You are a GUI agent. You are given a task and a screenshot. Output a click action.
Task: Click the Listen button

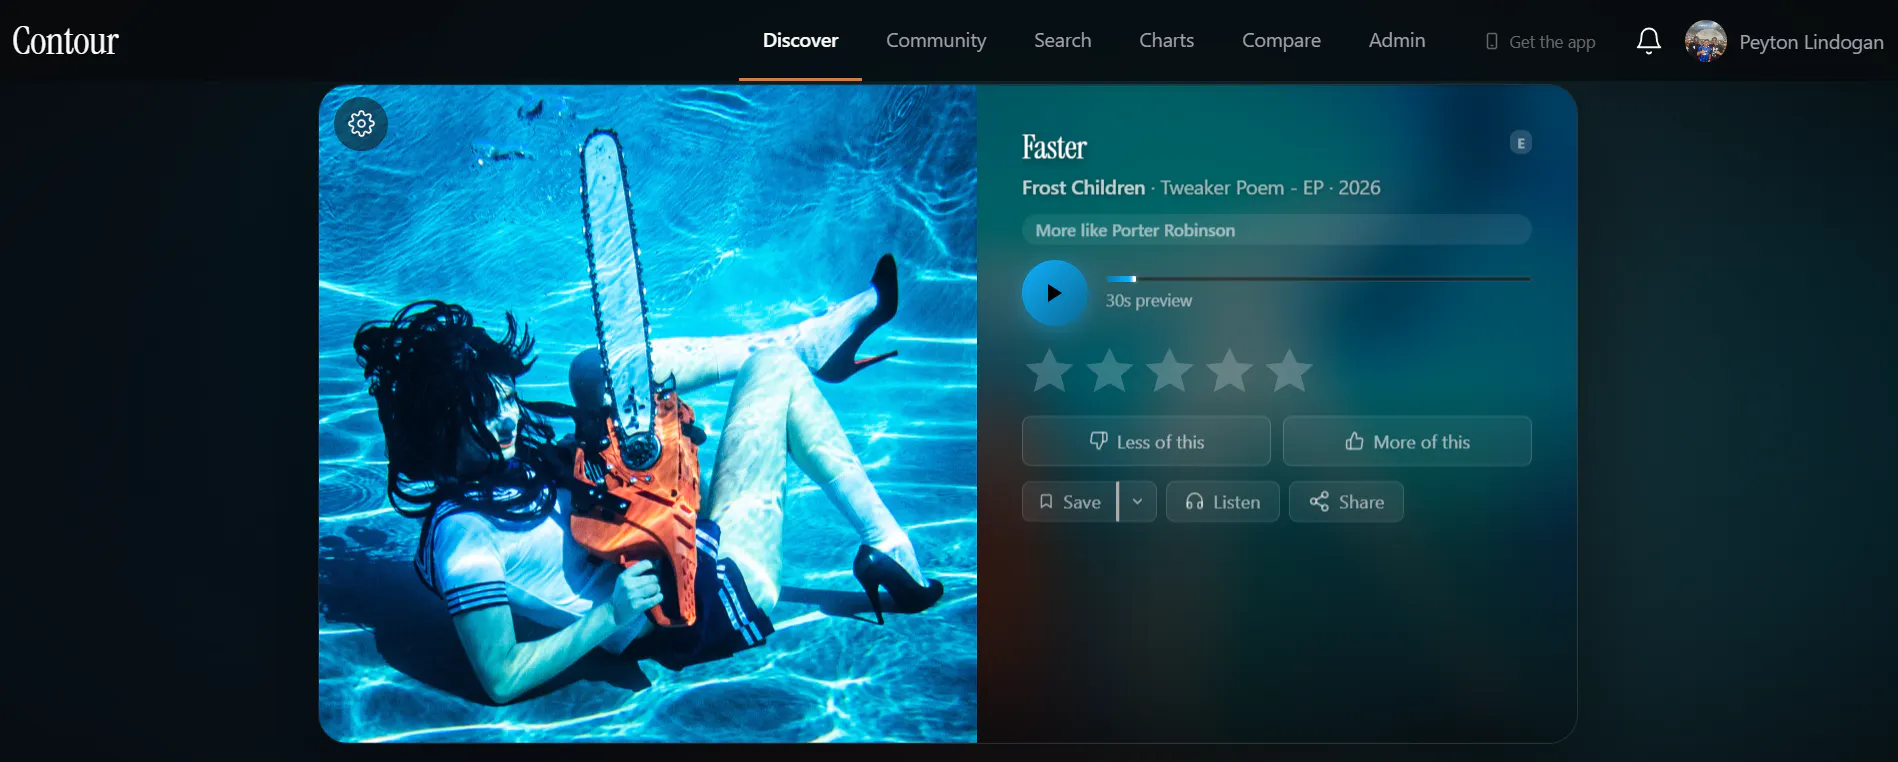point(1222,502)
